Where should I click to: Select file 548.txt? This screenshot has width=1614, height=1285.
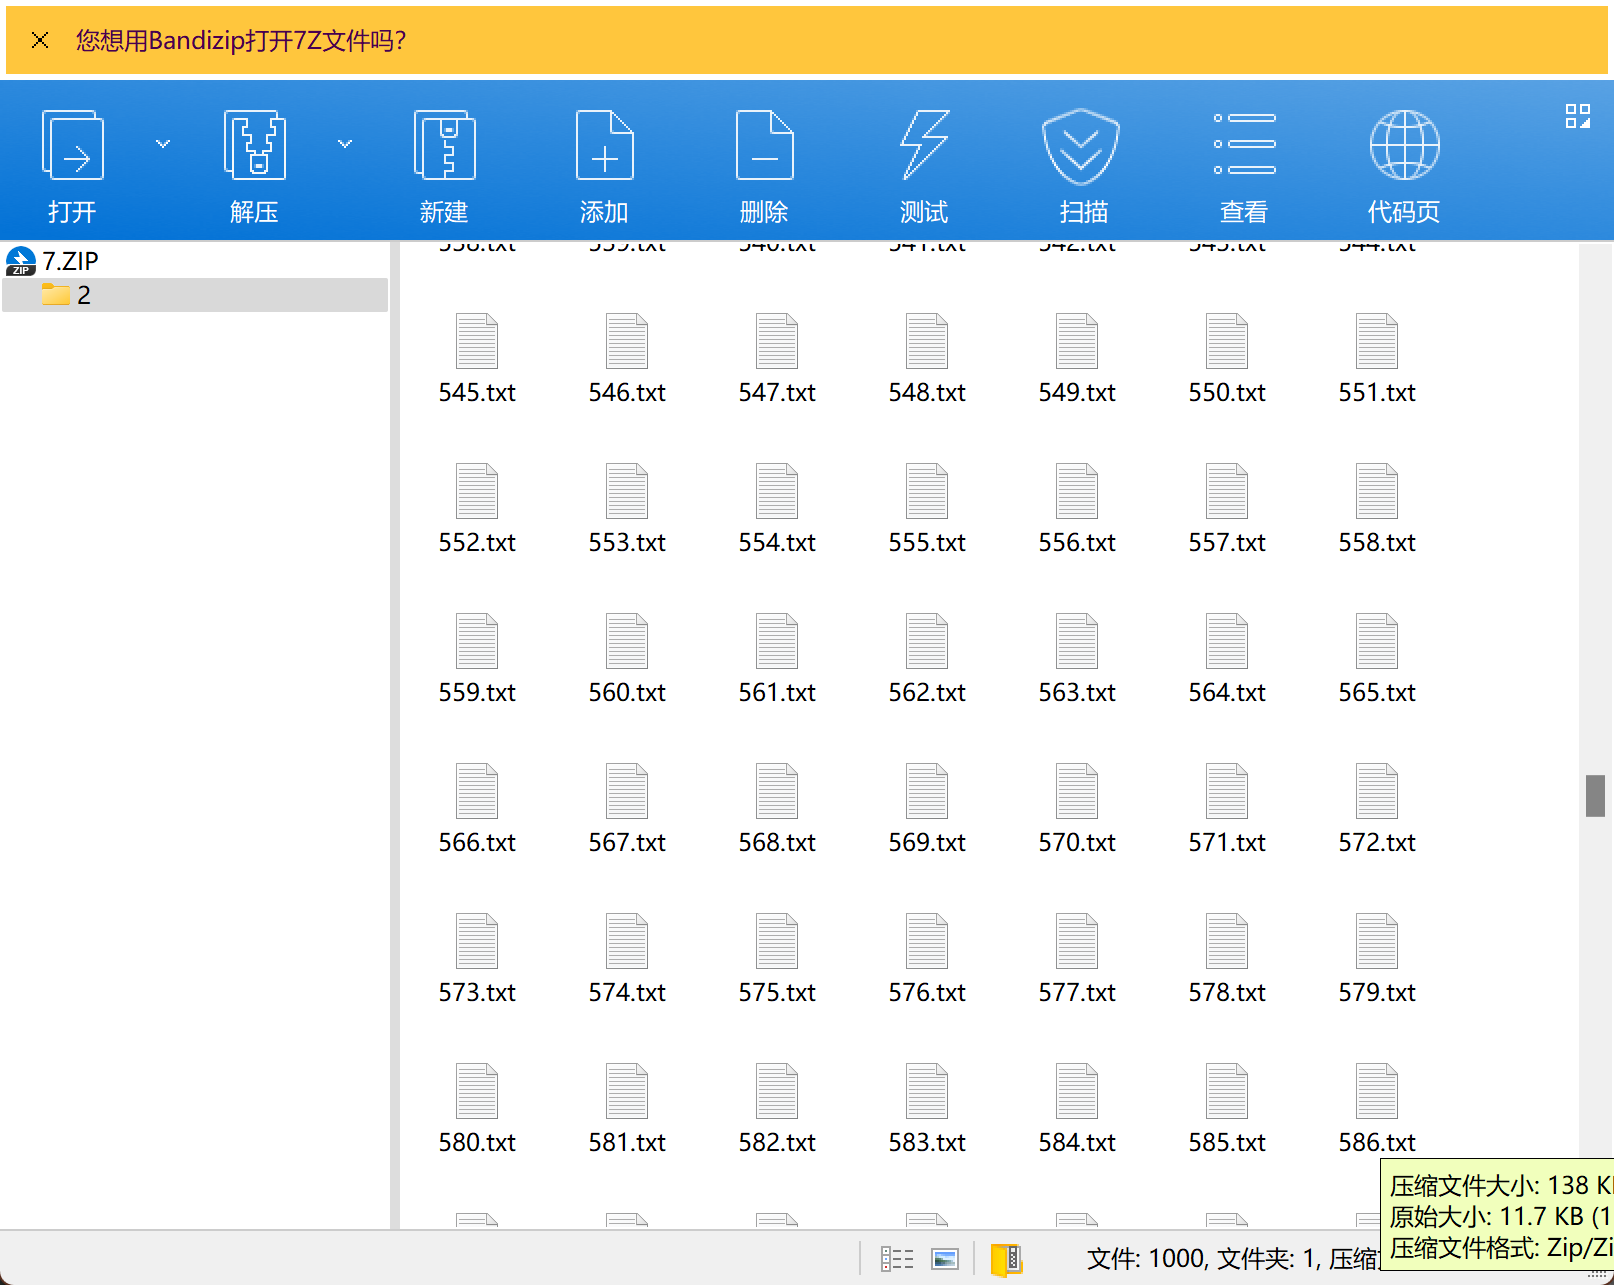927,359
